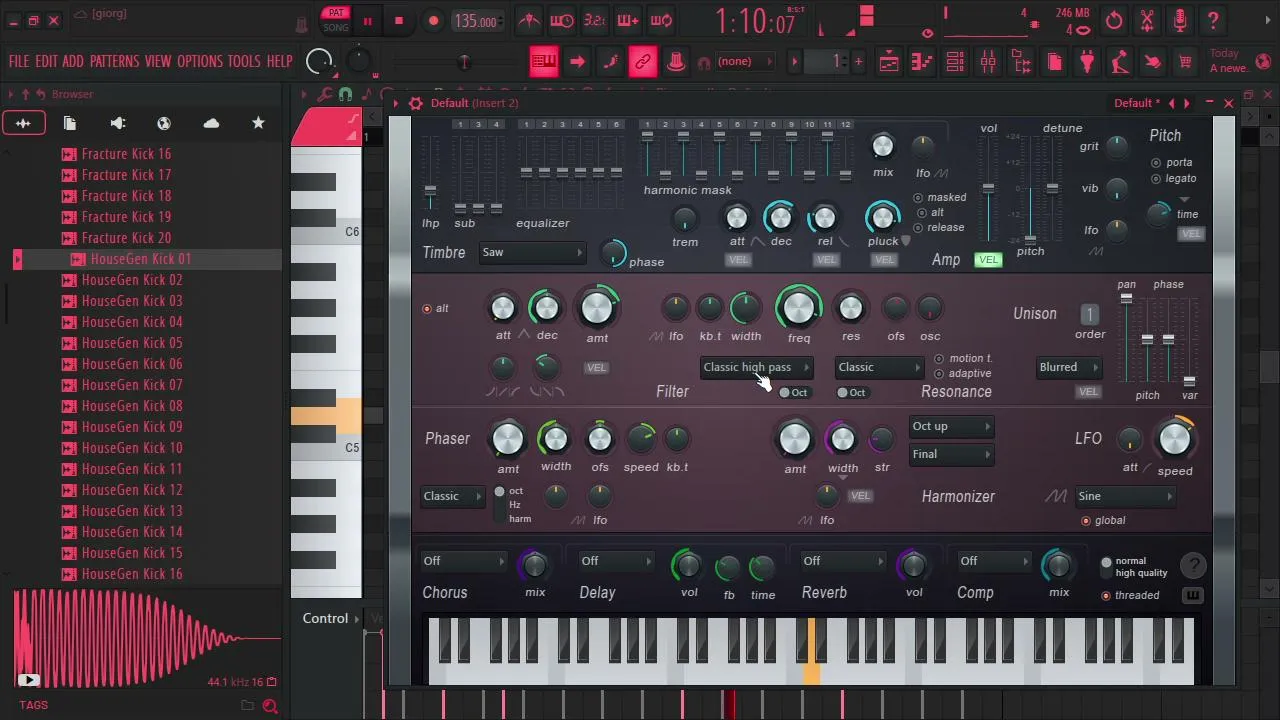Toggle the link controller chain icon
The height and width of the screenshot is (720, 1280).
(x=643, y=62)
